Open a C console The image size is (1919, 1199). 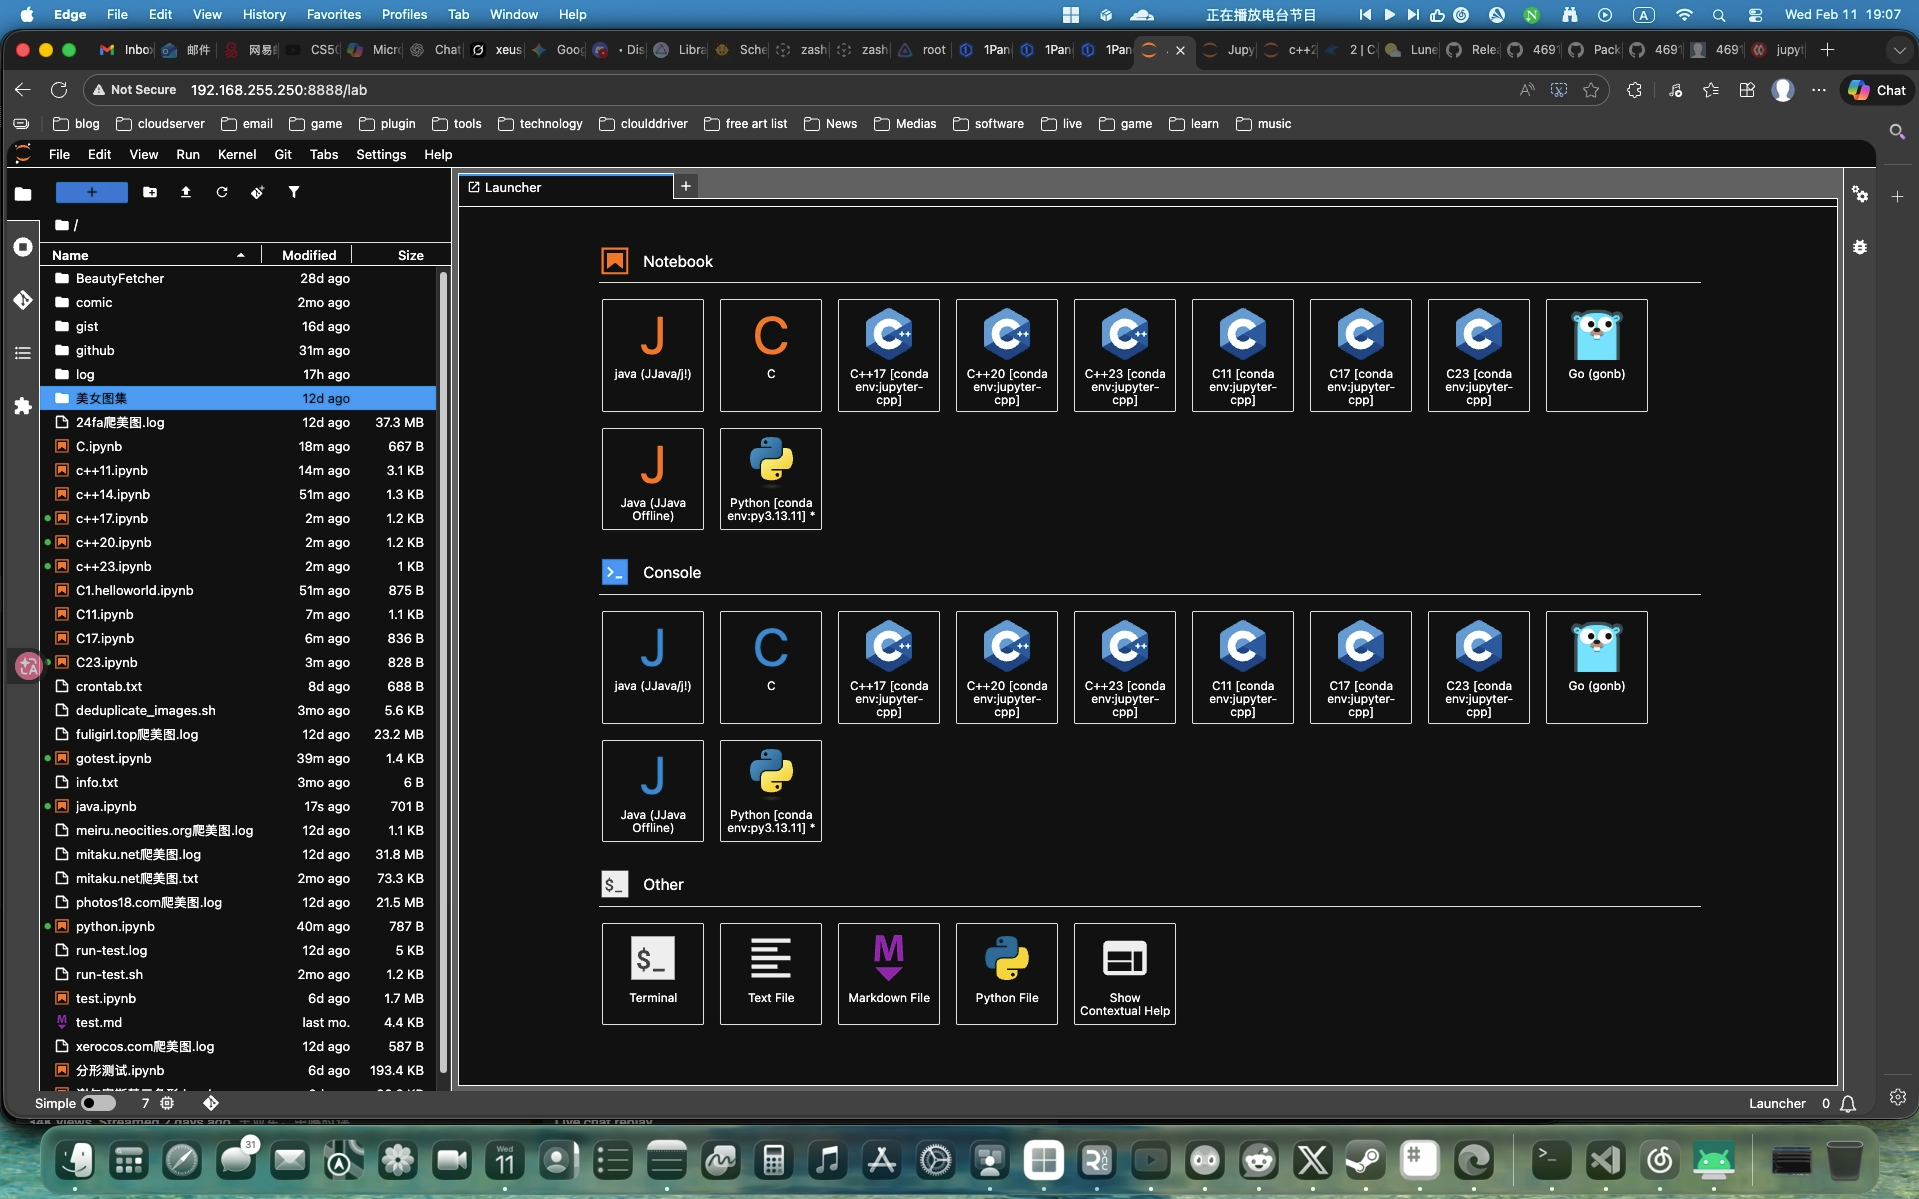point(771,667)
